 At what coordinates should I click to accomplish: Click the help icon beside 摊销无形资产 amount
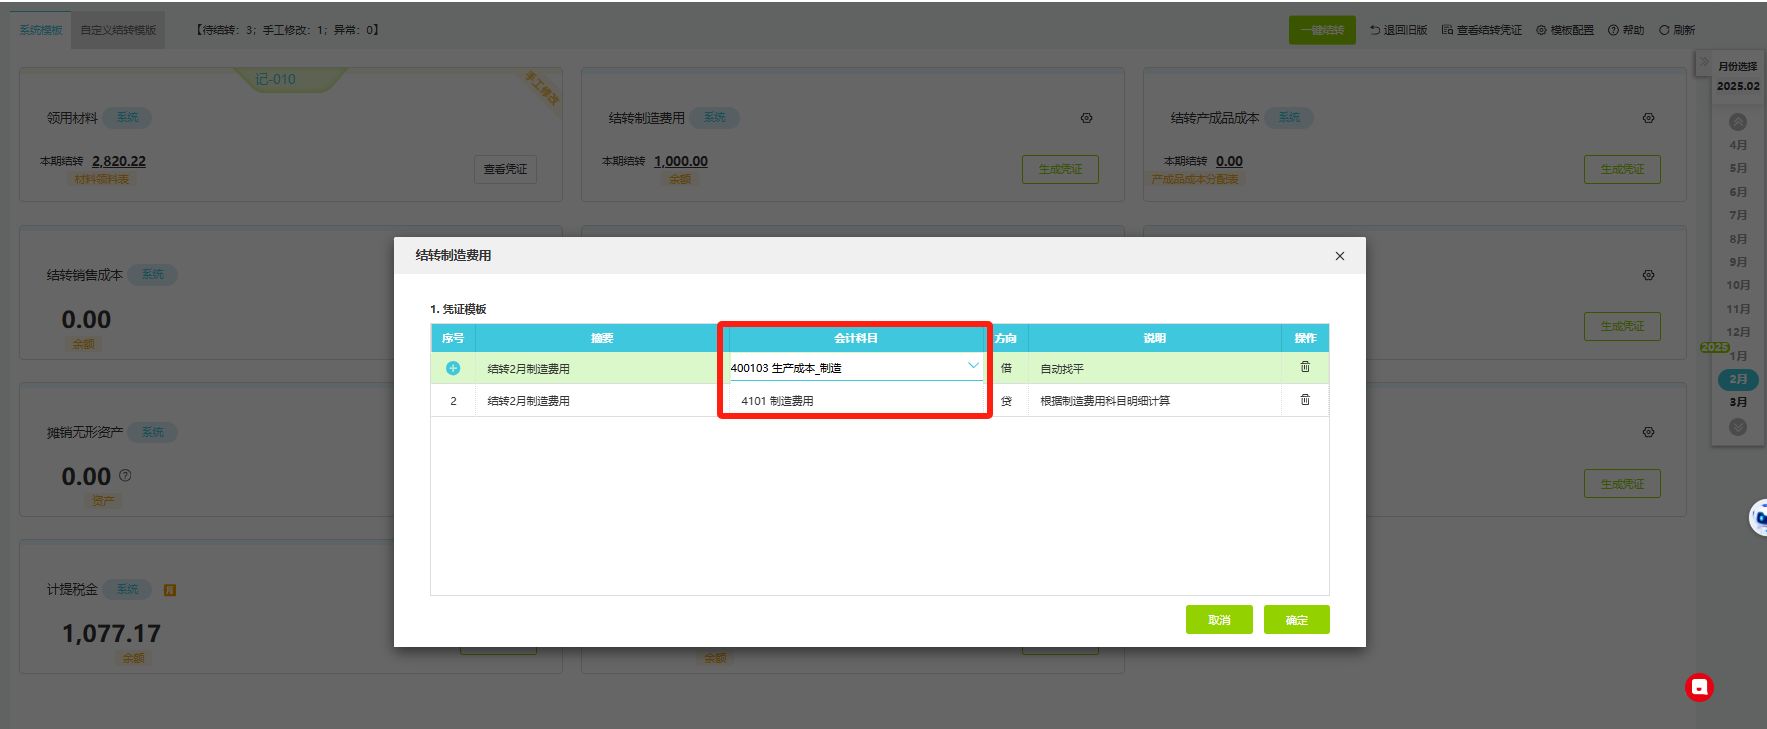tap(125, 476)
